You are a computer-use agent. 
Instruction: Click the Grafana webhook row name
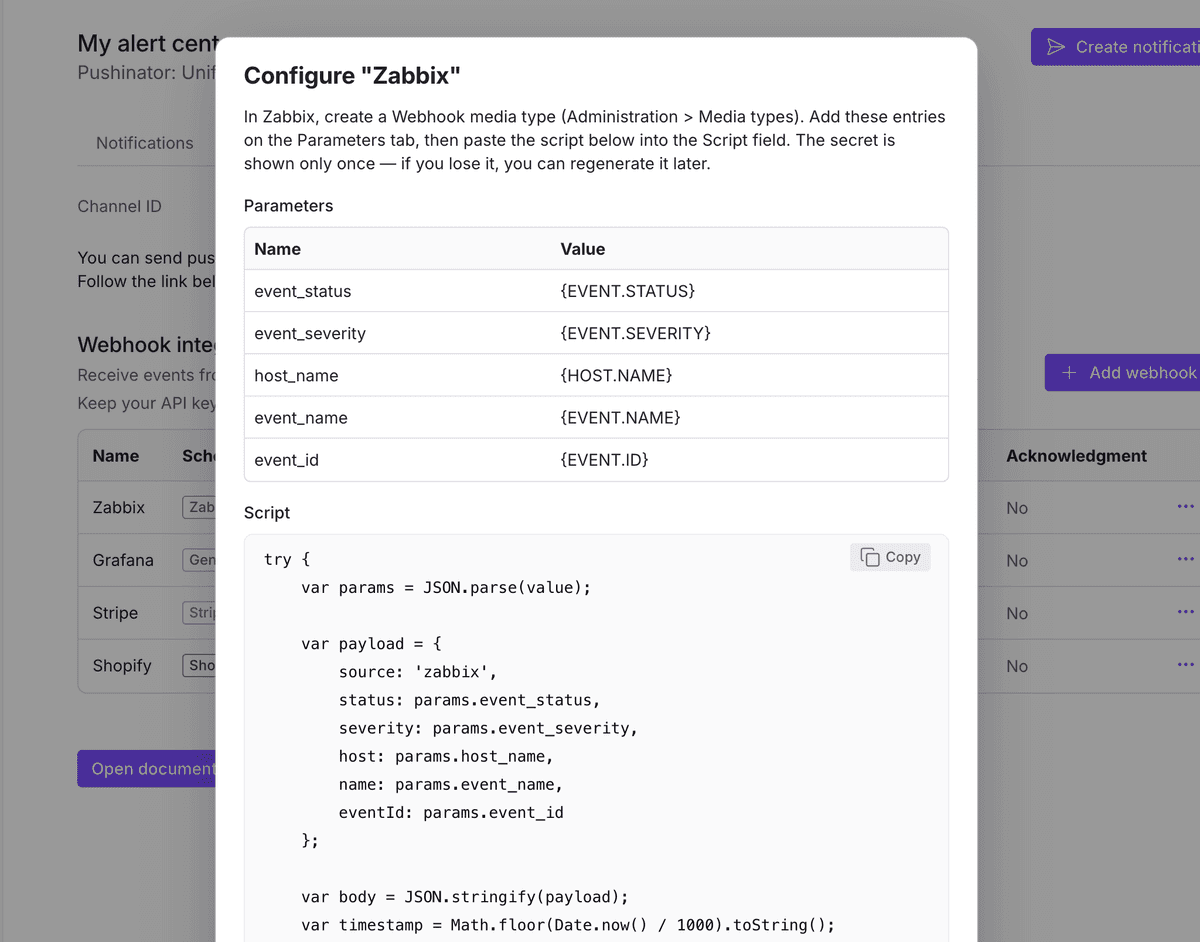[123, 560]
